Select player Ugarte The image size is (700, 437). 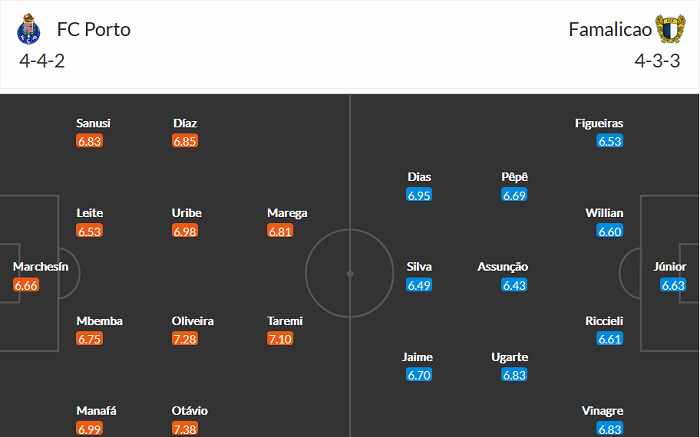point(515,357)
